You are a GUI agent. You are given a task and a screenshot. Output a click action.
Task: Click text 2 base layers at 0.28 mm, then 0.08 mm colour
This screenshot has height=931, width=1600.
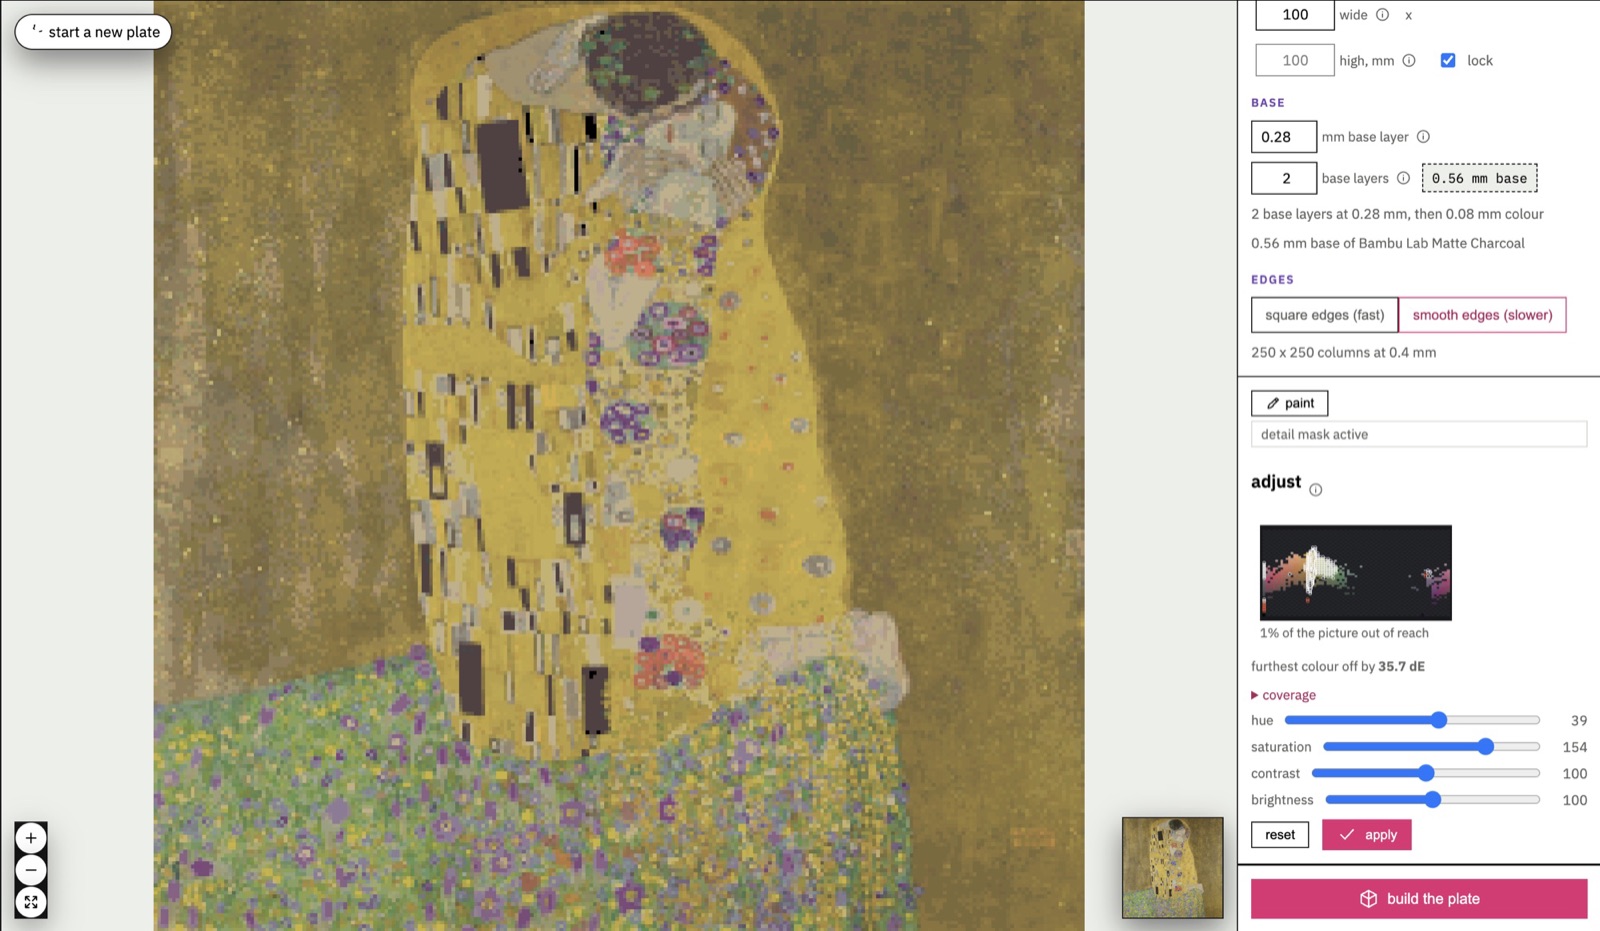(1397, 215)
